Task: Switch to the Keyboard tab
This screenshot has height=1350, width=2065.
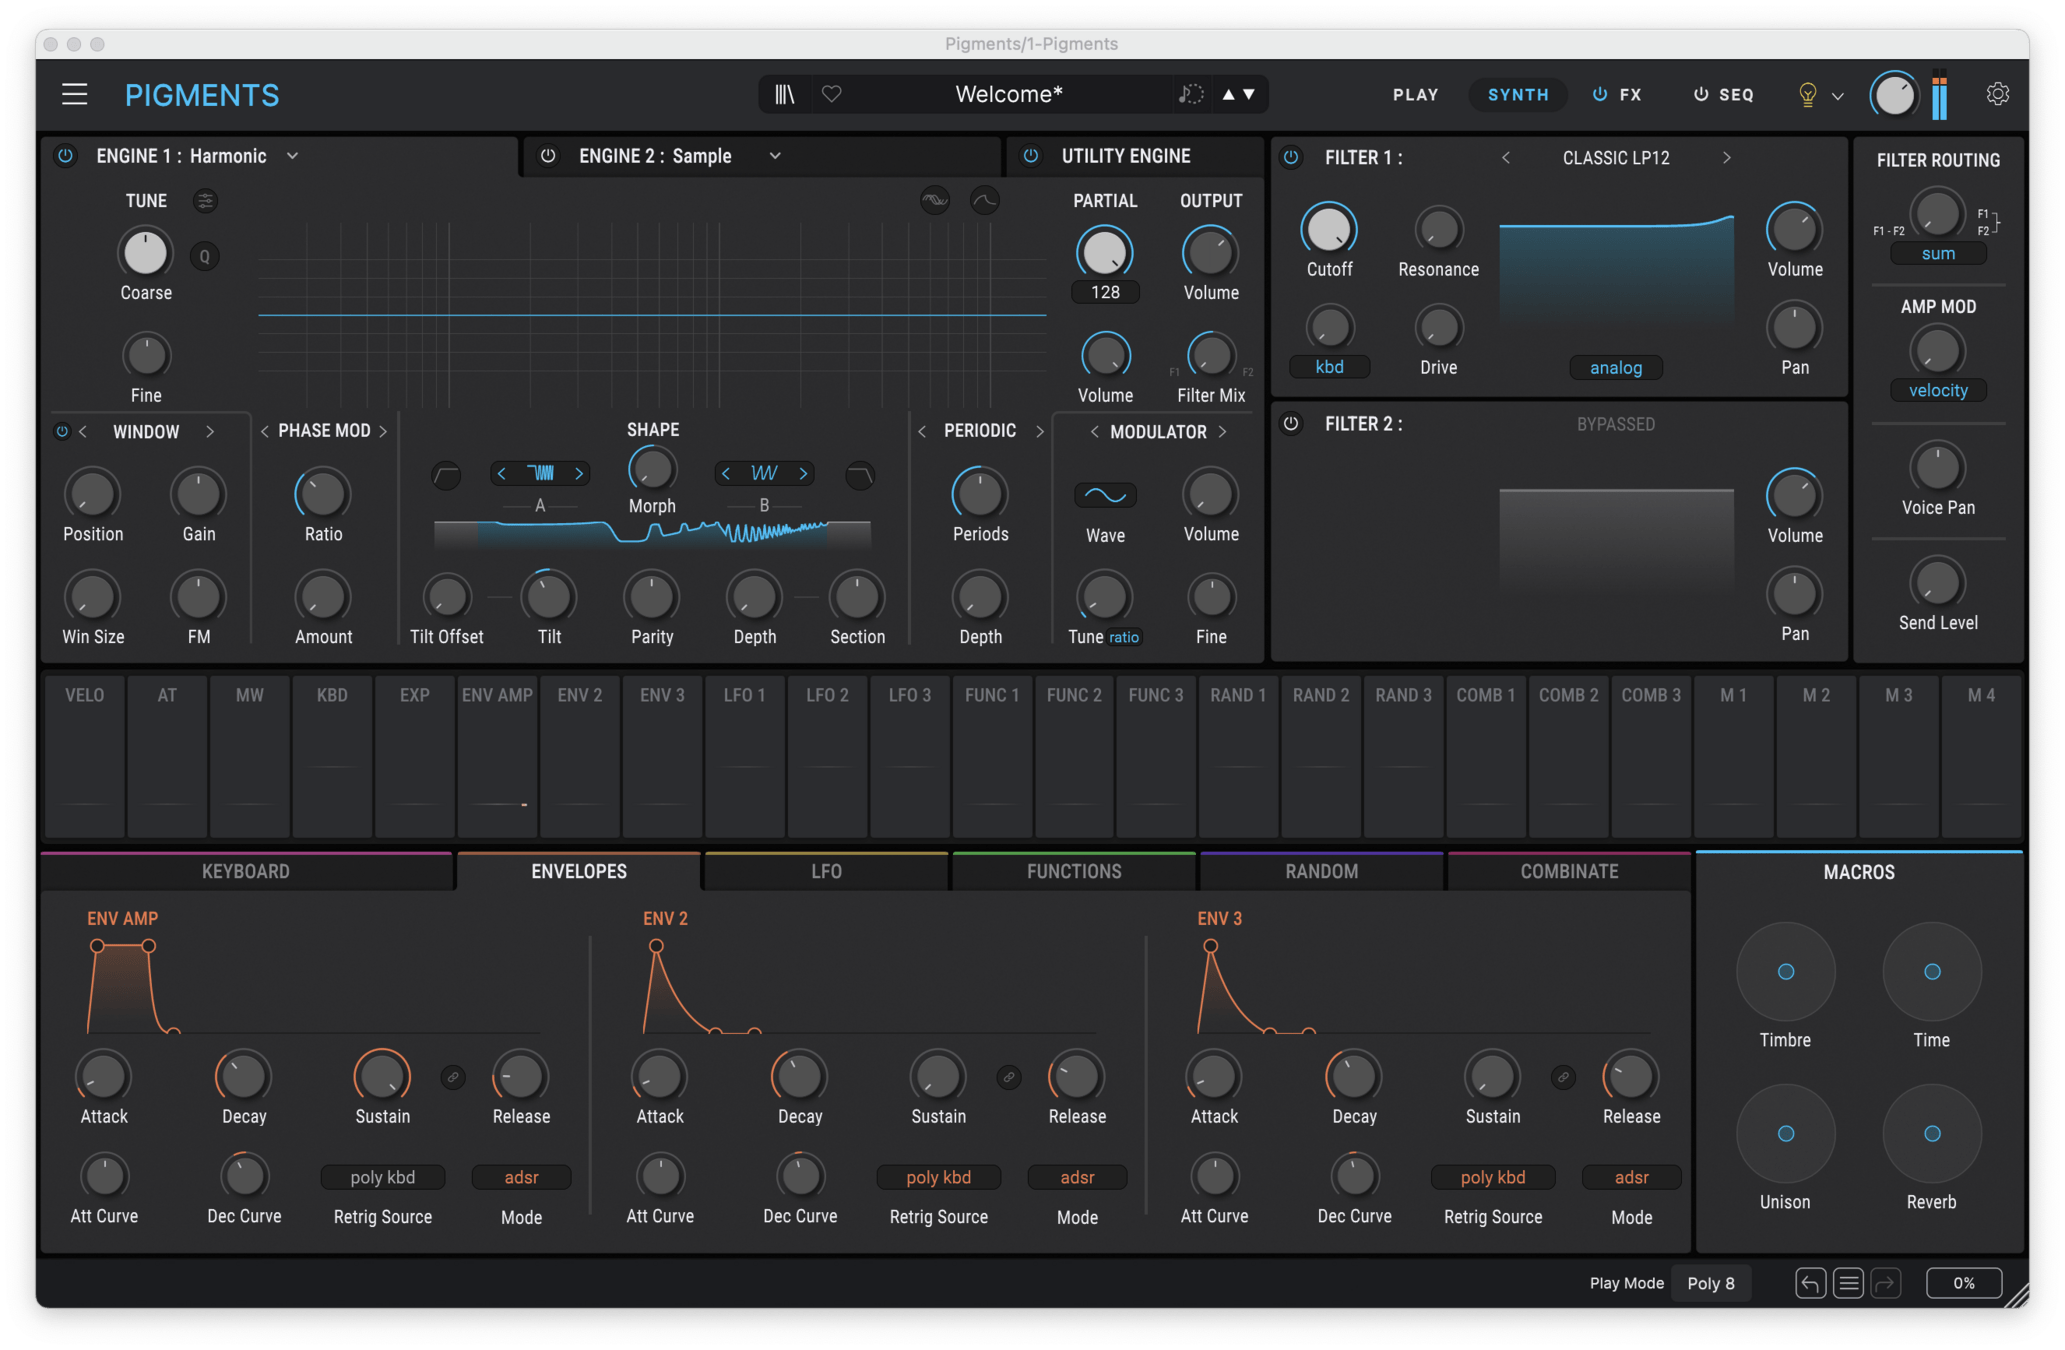Action: pos(246,871)
